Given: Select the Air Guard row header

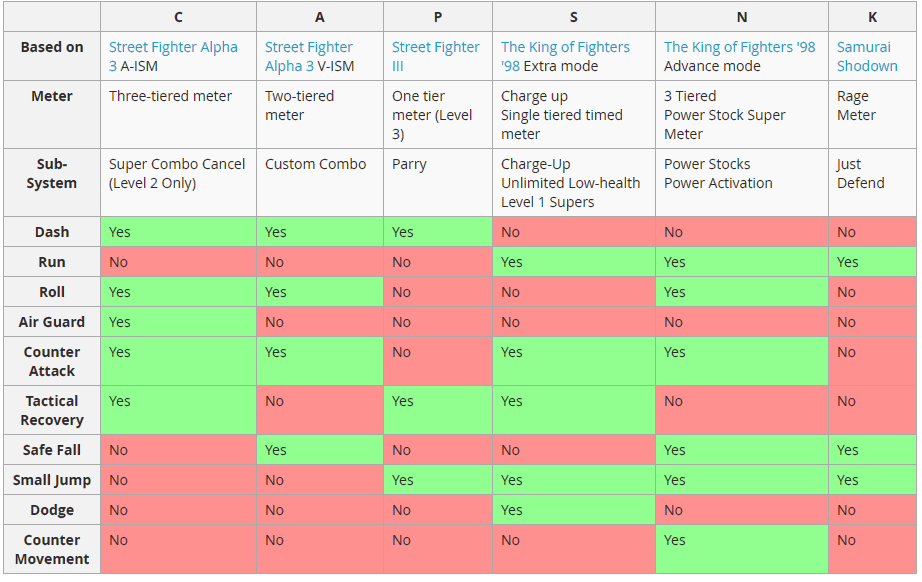Looking at the screenshot, I should (52, 322).
